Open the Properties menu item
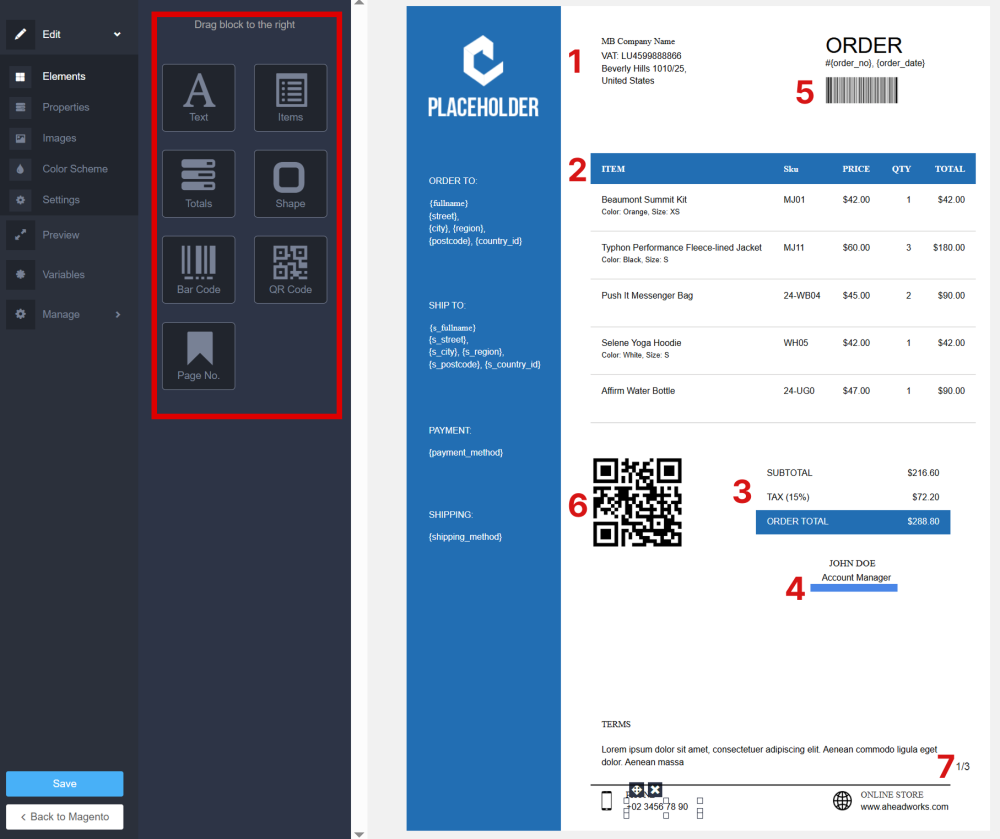1000x839 pixels. click(x=66, y=107)
